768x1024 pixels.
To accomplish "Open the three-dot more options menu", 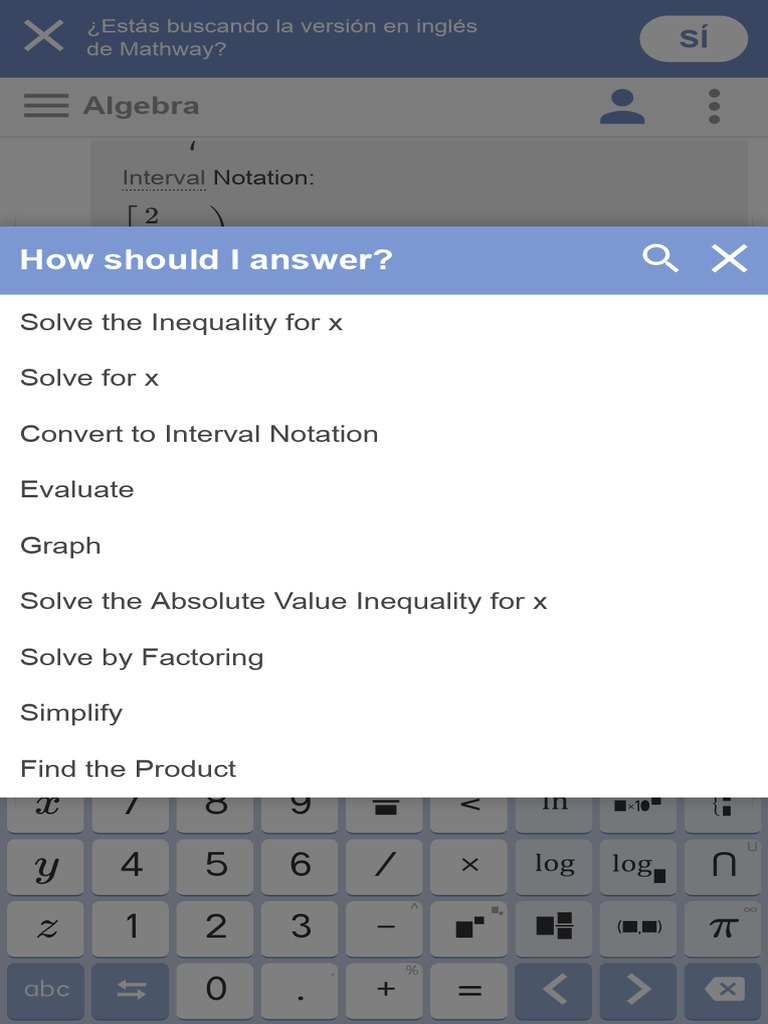I will [x=714, y=106].
